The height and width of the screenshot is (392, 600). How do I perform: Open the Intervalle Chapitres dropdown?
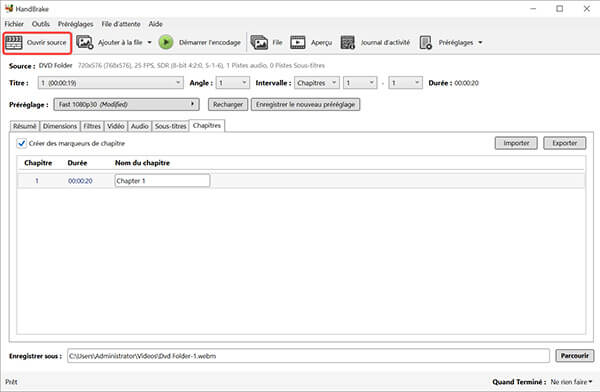[x=316, y=83]
